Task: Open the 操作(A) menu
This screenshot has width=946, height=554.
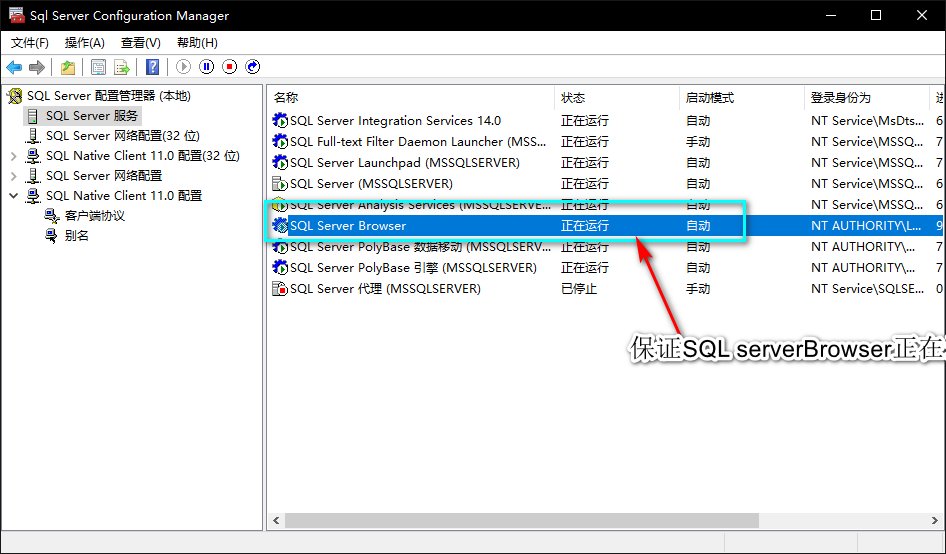Action: (84, 43)
